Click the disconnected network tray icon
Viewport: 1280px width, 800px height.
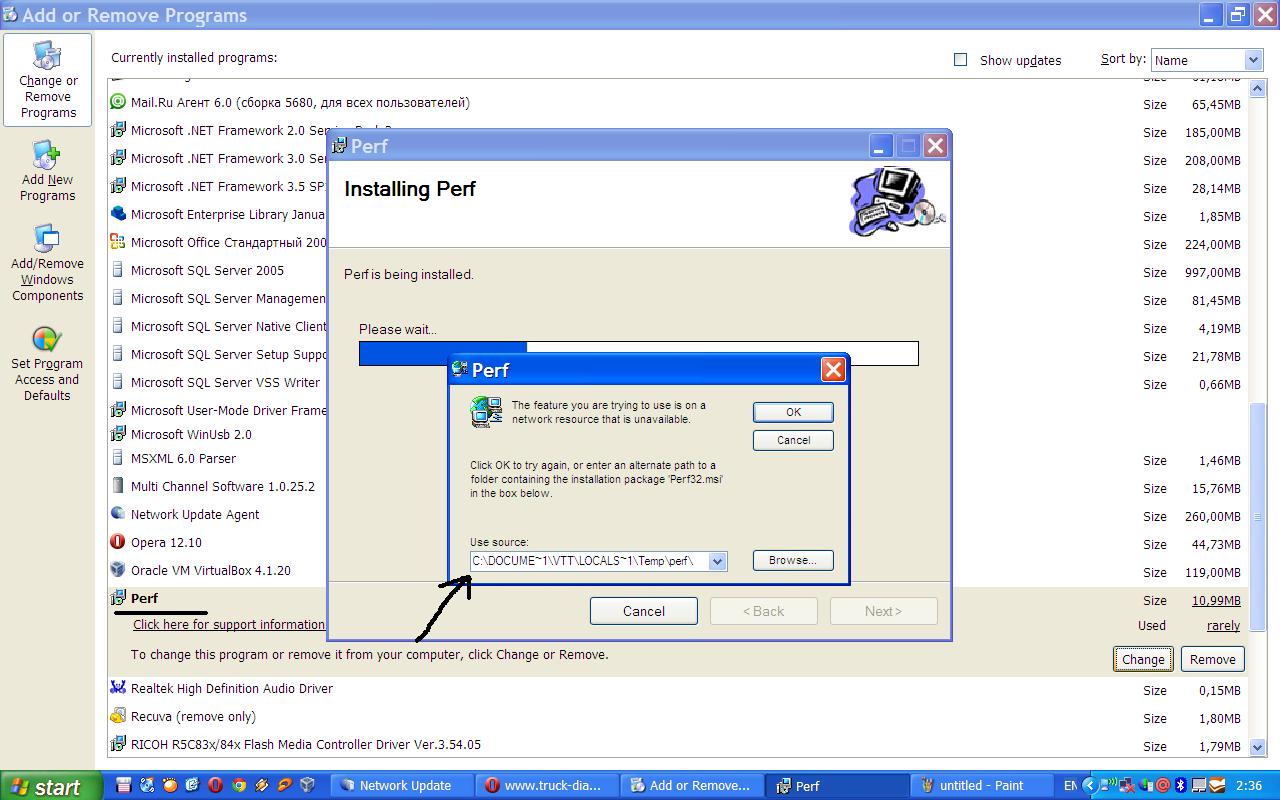point(1127,785)
